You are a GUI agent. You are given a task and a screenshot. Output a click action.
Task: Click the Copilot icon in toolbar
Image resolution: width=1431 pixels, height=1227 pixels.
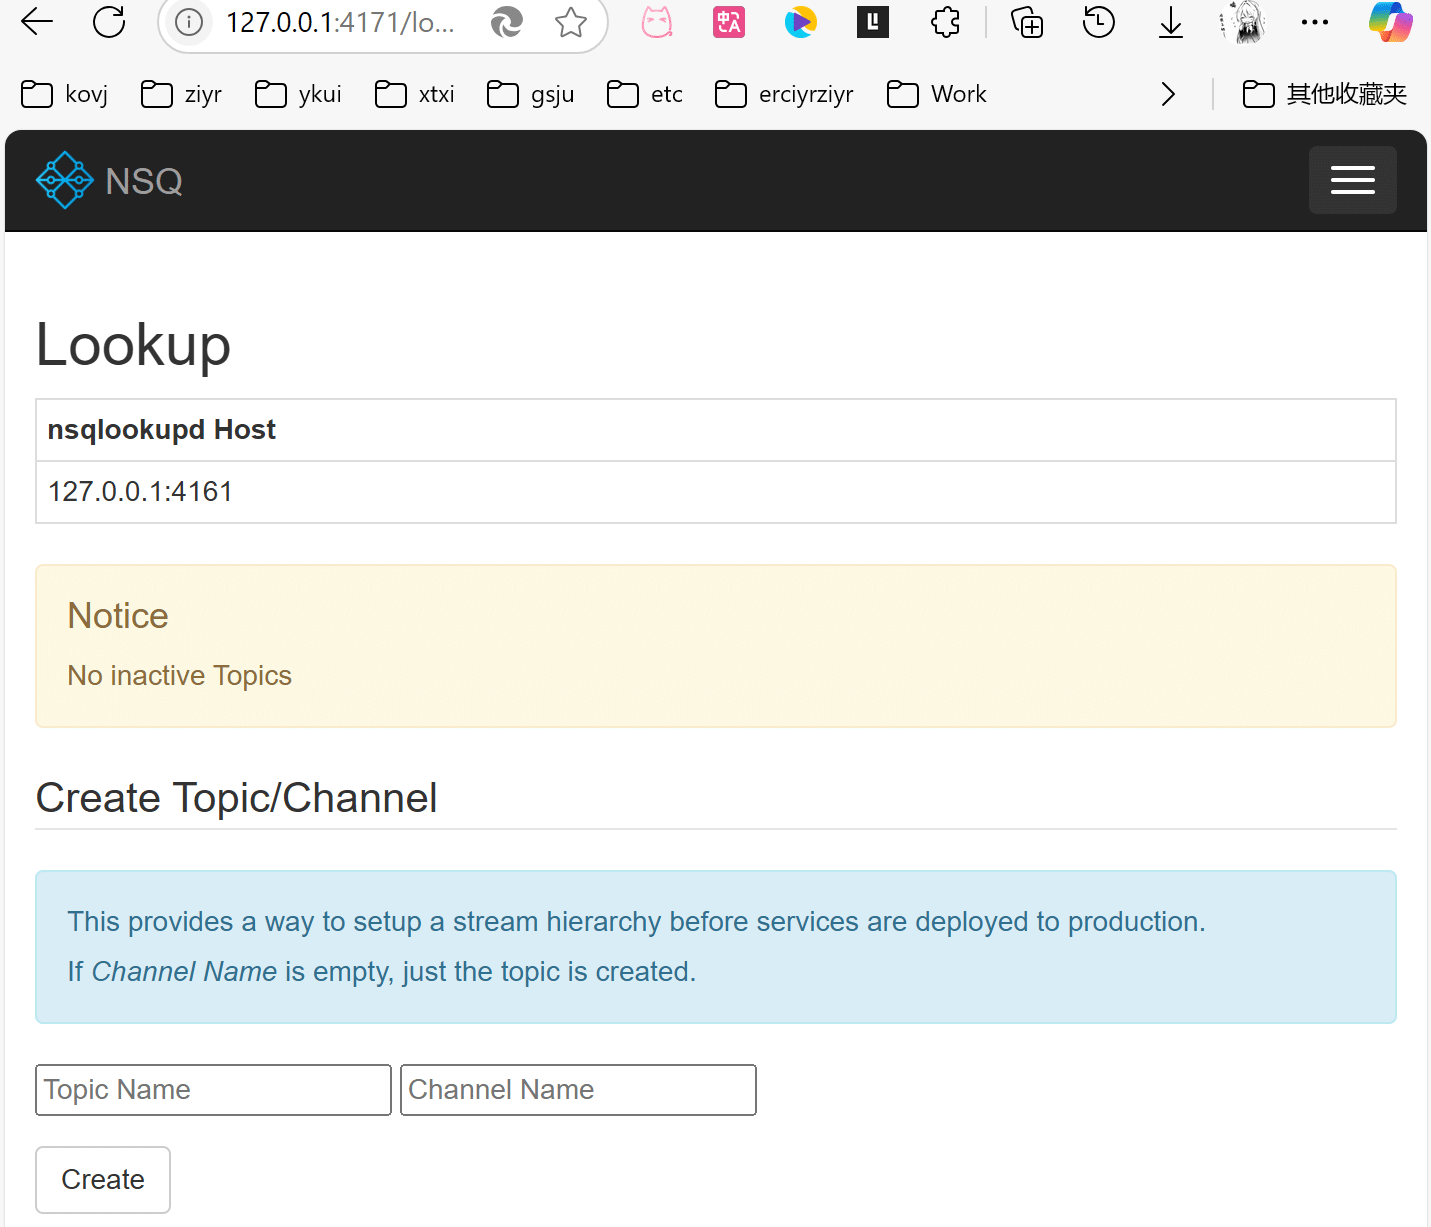point(1390,22)
